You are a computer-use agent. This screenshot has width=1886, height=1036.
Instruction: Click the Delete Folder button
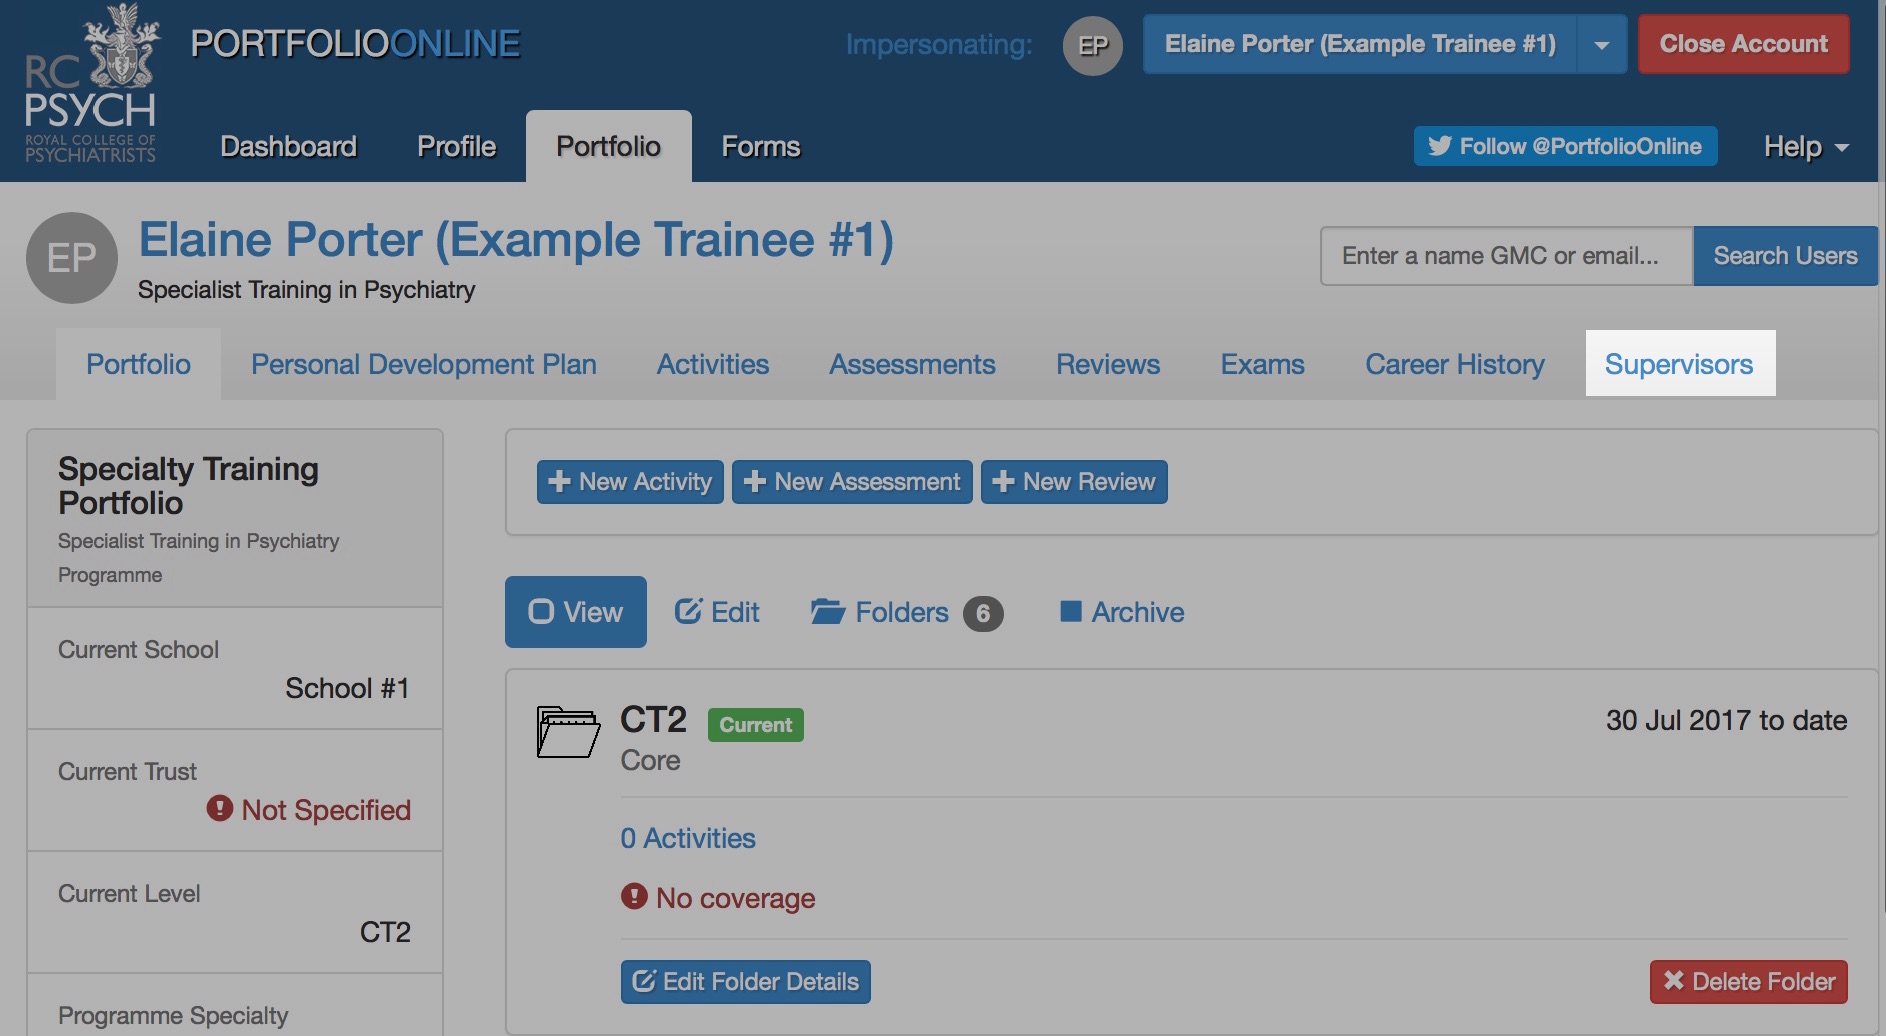click(x=1748, y=982)
